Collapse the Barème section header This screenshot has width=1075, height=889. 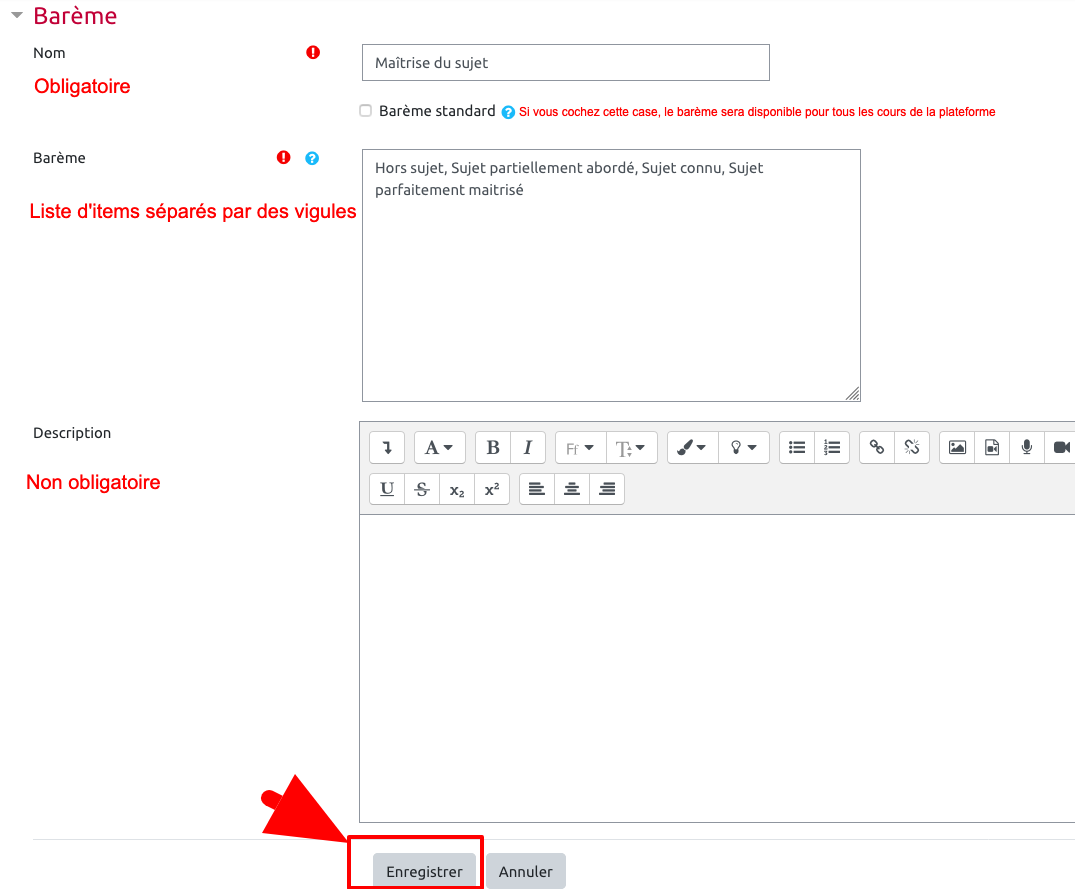[16, 16]
